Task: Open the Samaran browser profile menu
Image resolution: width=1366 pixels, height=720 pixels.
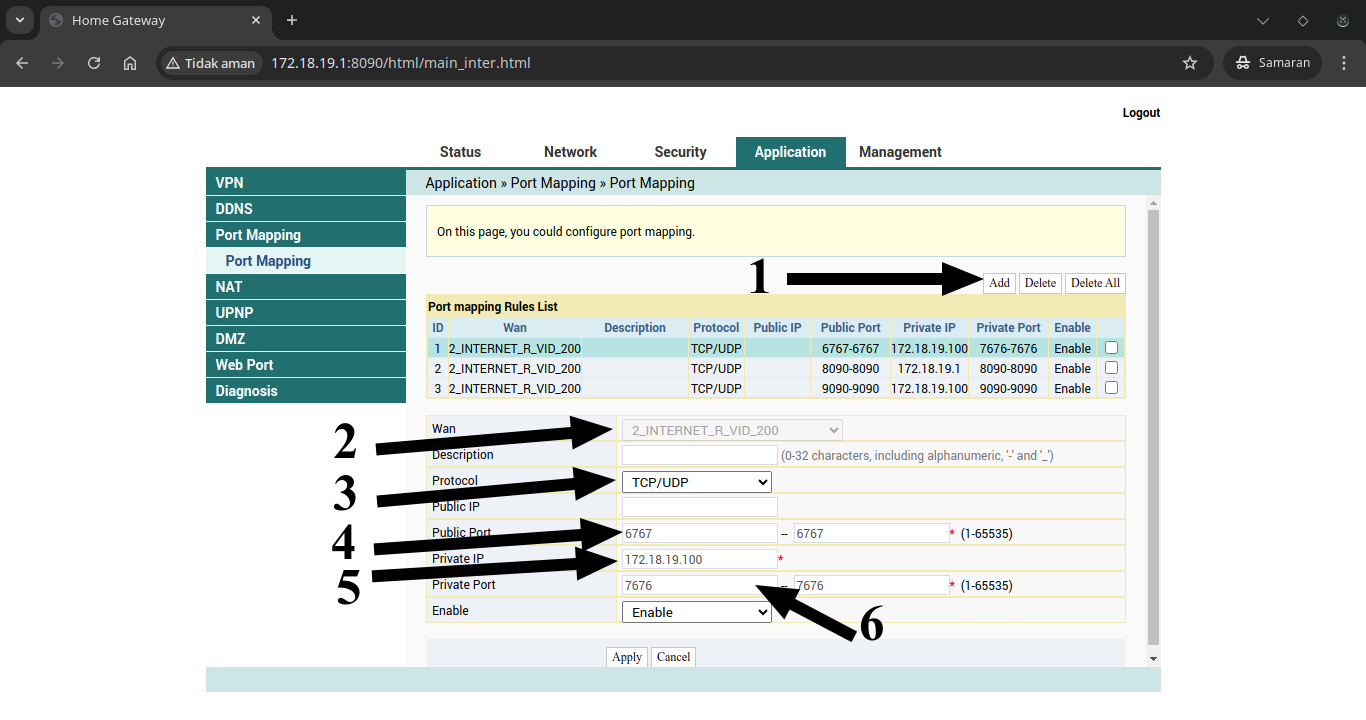Action: pos(1271,62)
